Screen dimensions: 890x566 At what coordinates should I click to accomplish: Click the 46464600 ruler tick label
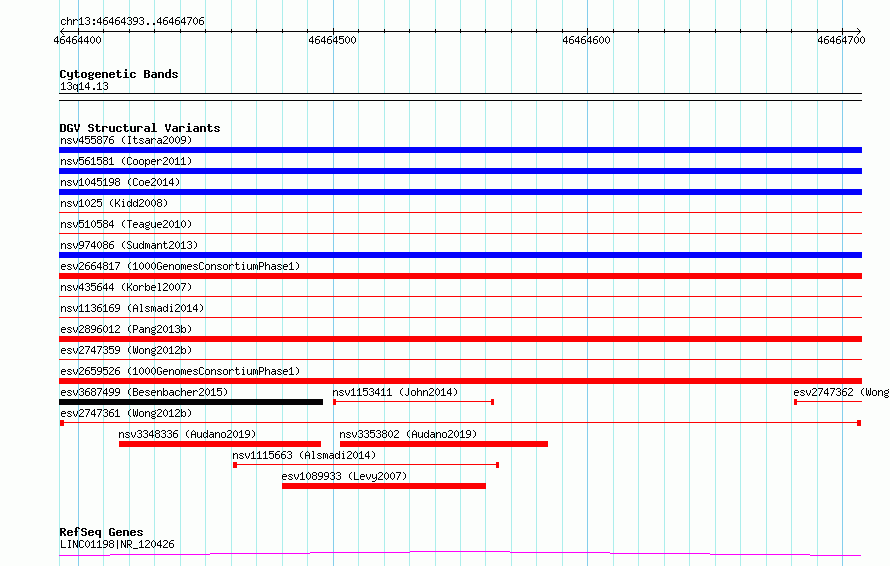[x=586, y=40]
